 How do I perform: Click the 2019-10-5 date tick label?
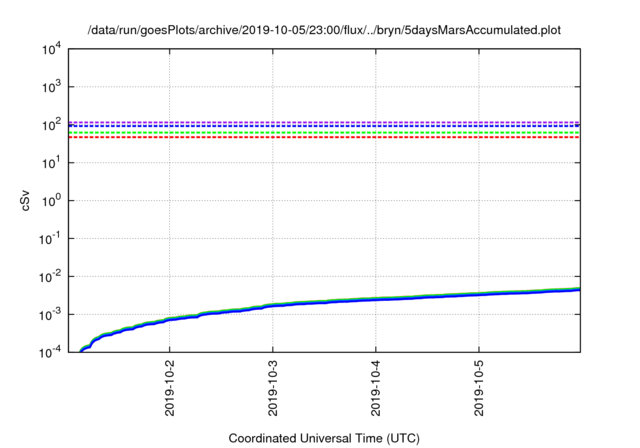479,388
